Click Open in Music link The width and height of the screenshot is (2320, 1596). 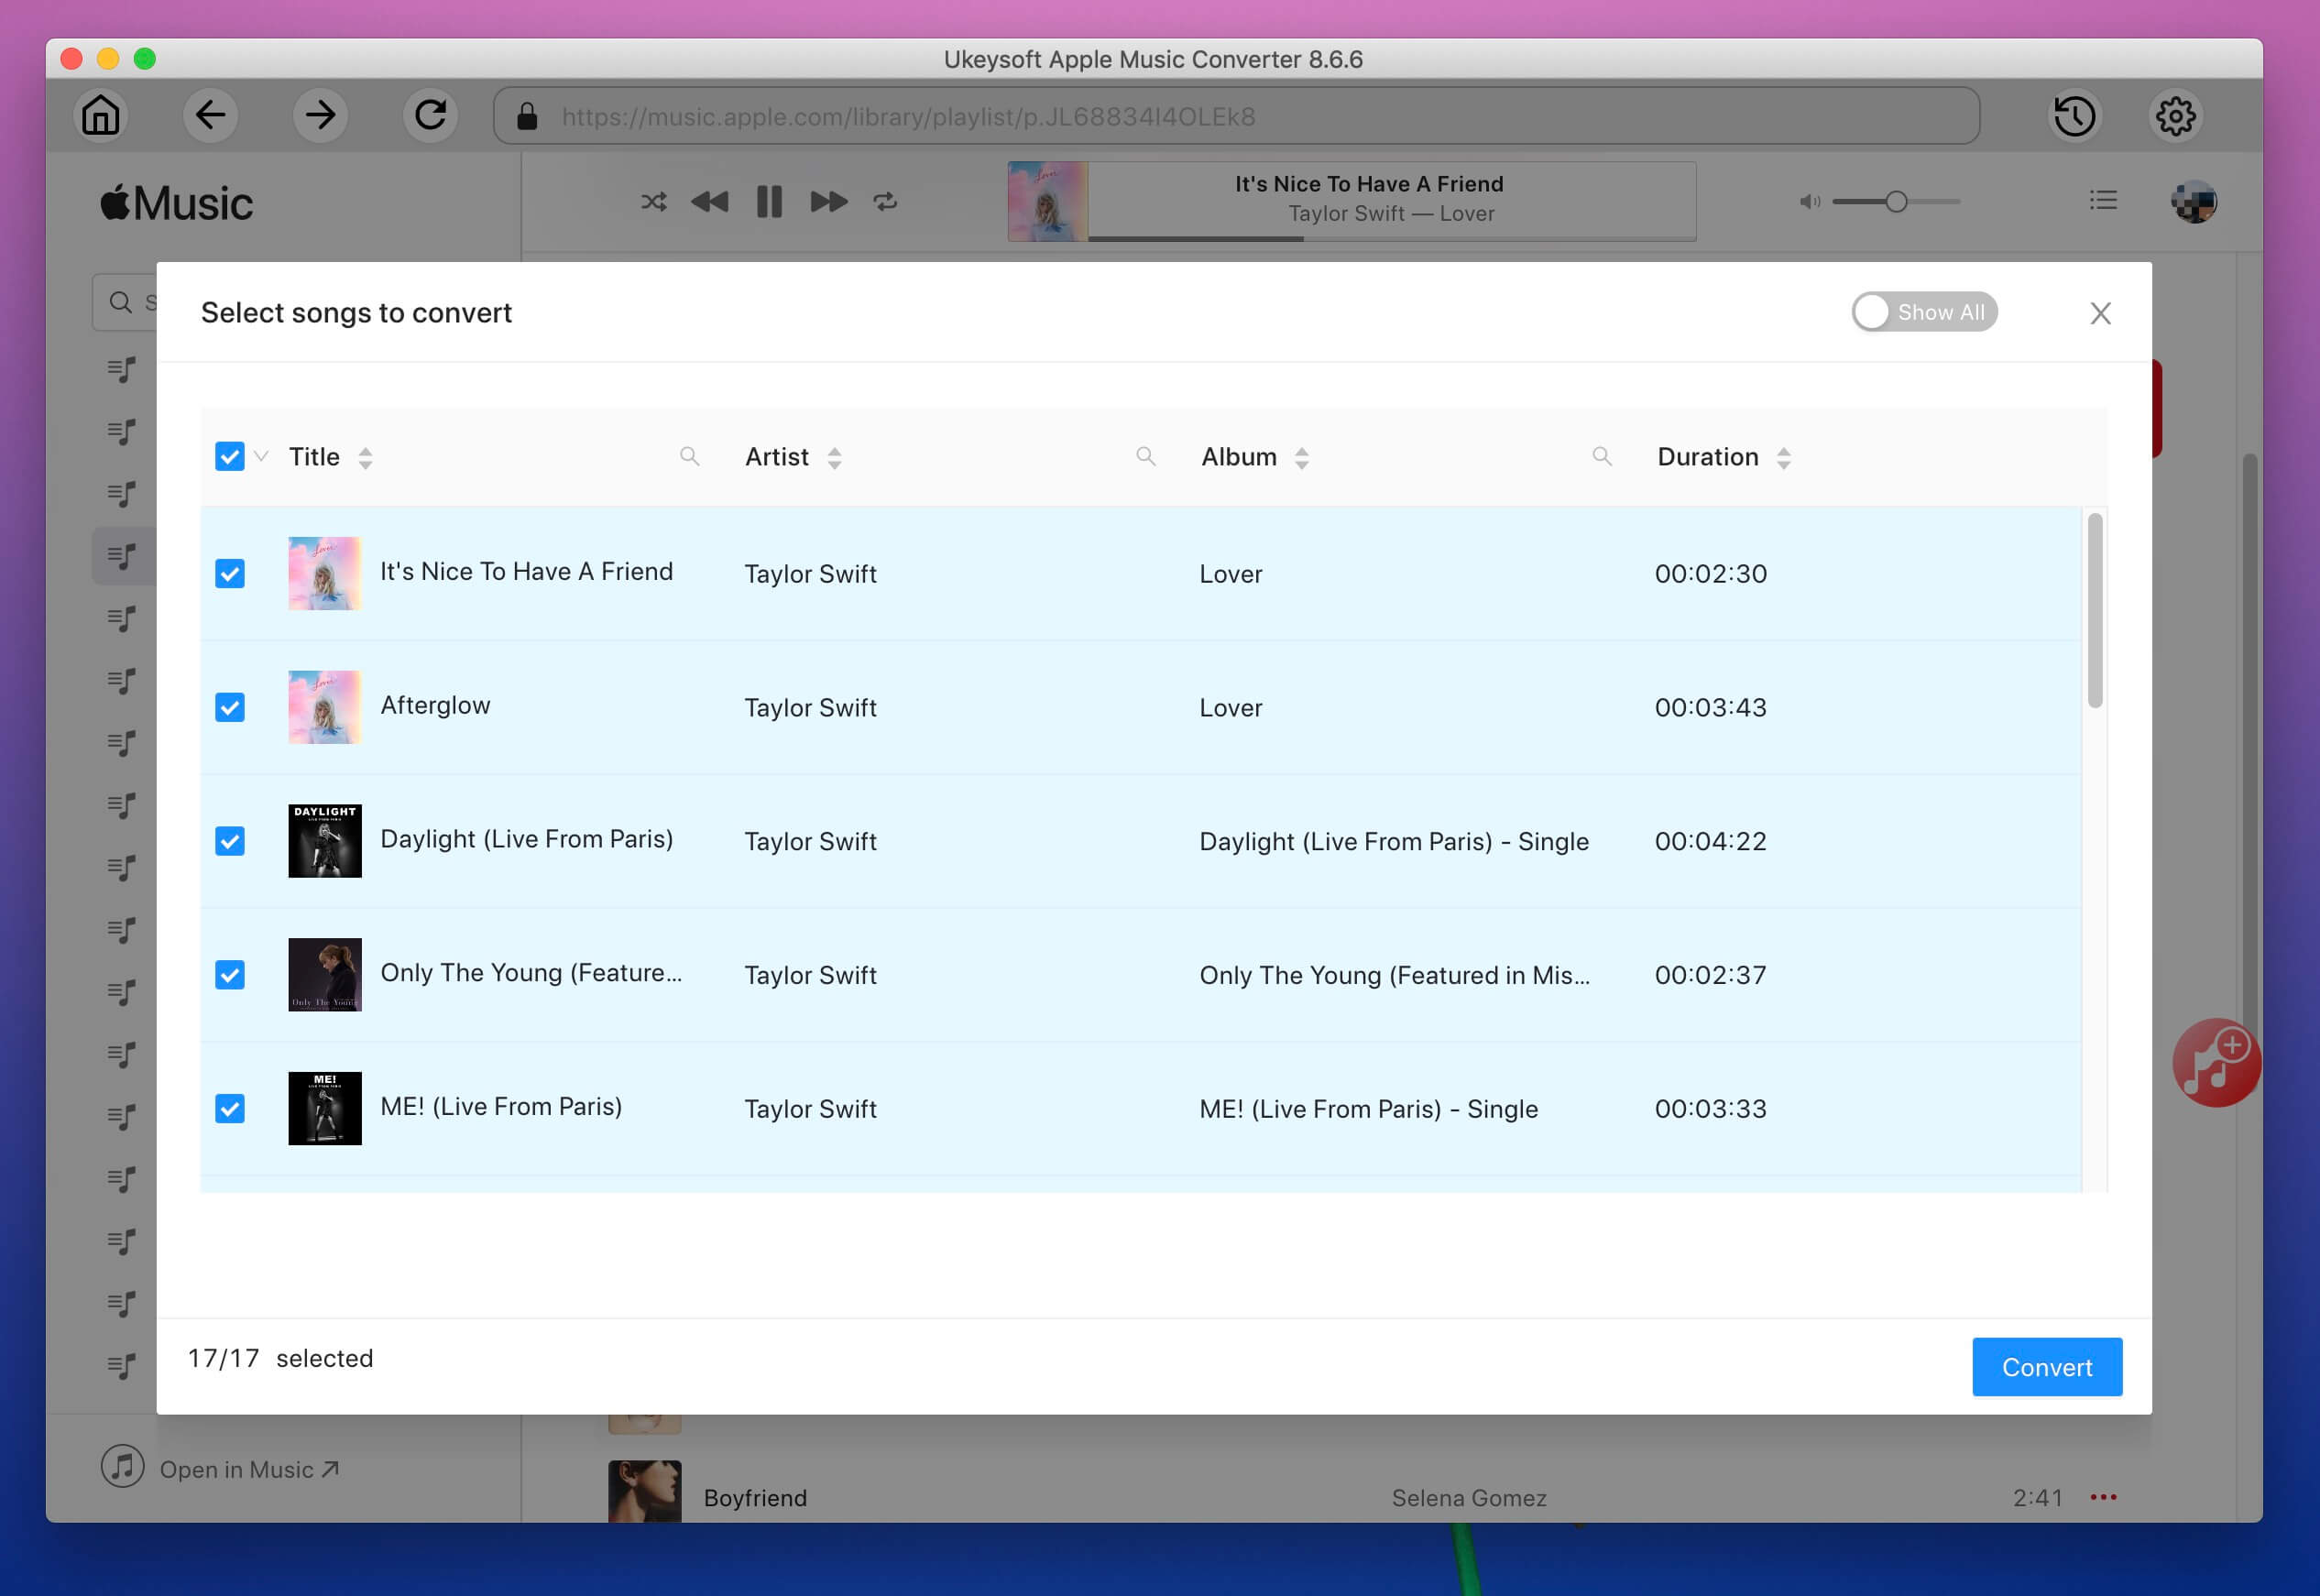coord(248,1467)
